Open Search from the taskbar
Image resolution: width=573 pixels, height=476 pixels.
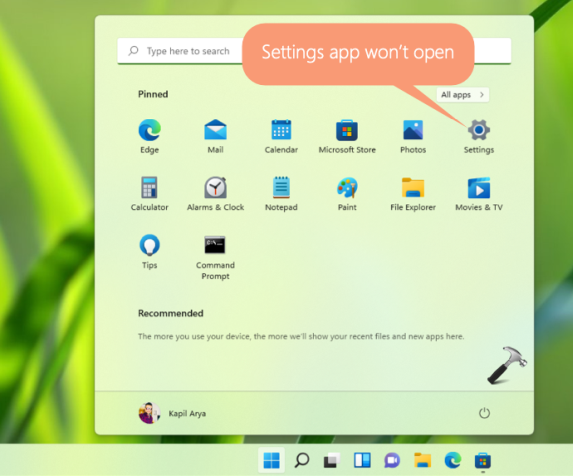302,460
